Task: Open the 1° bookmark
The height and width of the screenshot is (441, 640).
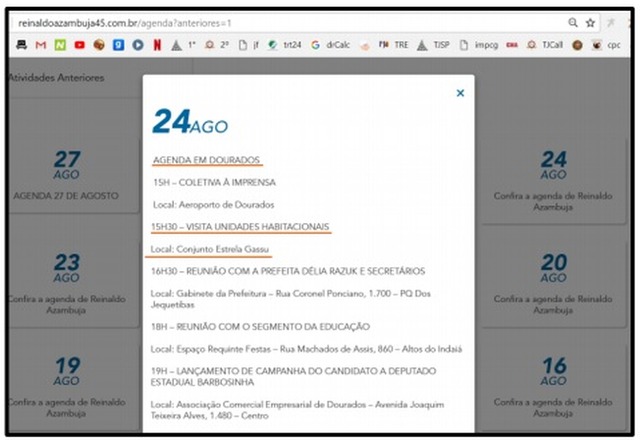Action: tap(184, 45)
